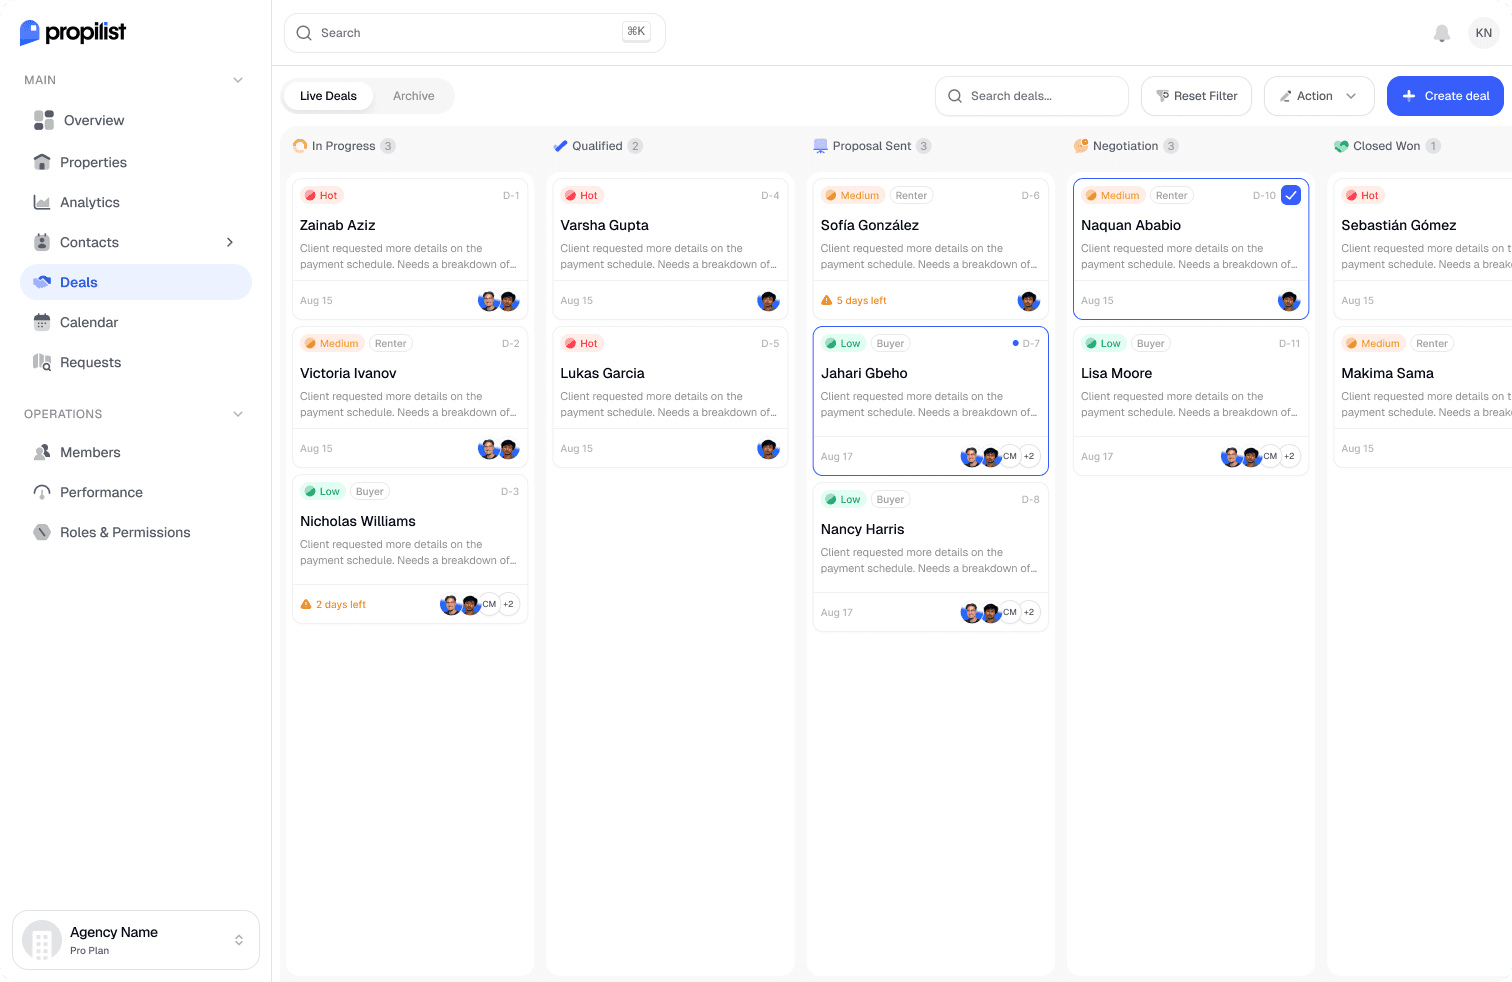The height and width of the screenshot is (982, 1512).
Task: Uncheck the Naquan Ababio deal checkbox
Action: 1291,195
